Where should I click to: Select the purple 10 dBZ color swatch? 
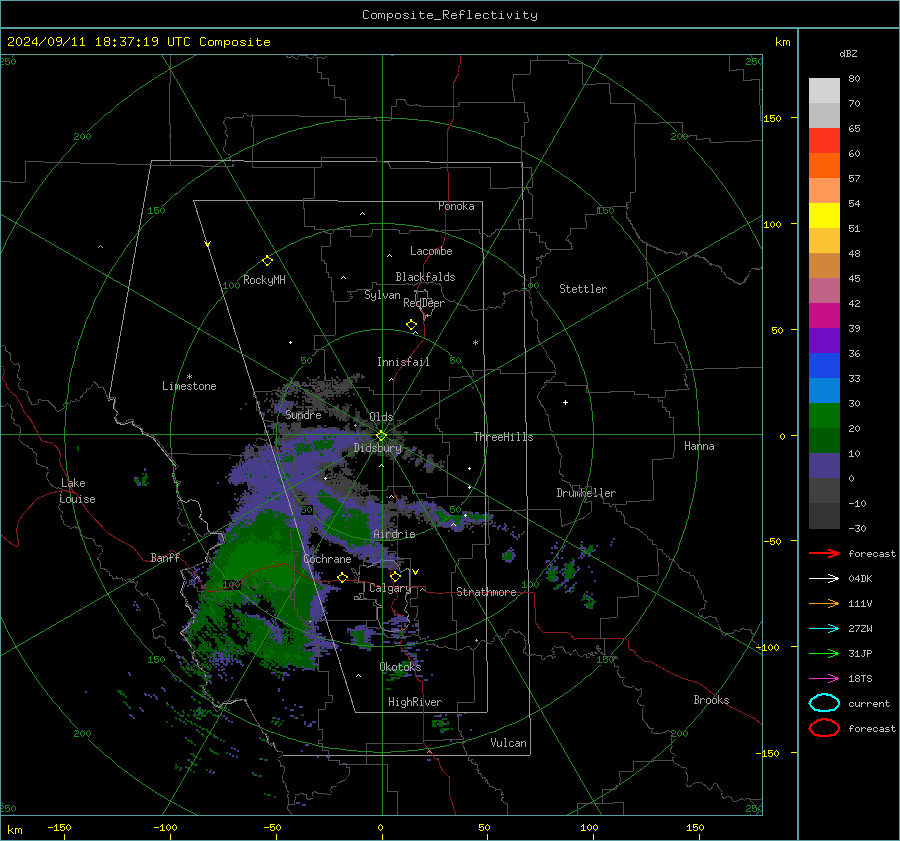tap(824, 466)
